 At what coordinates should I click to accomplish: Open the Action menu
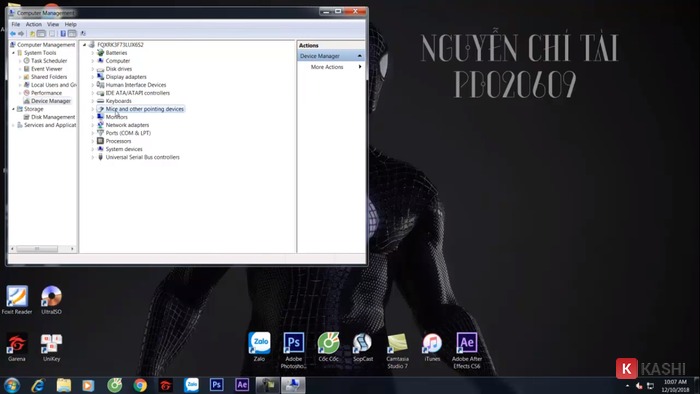(x=33, y=24)
